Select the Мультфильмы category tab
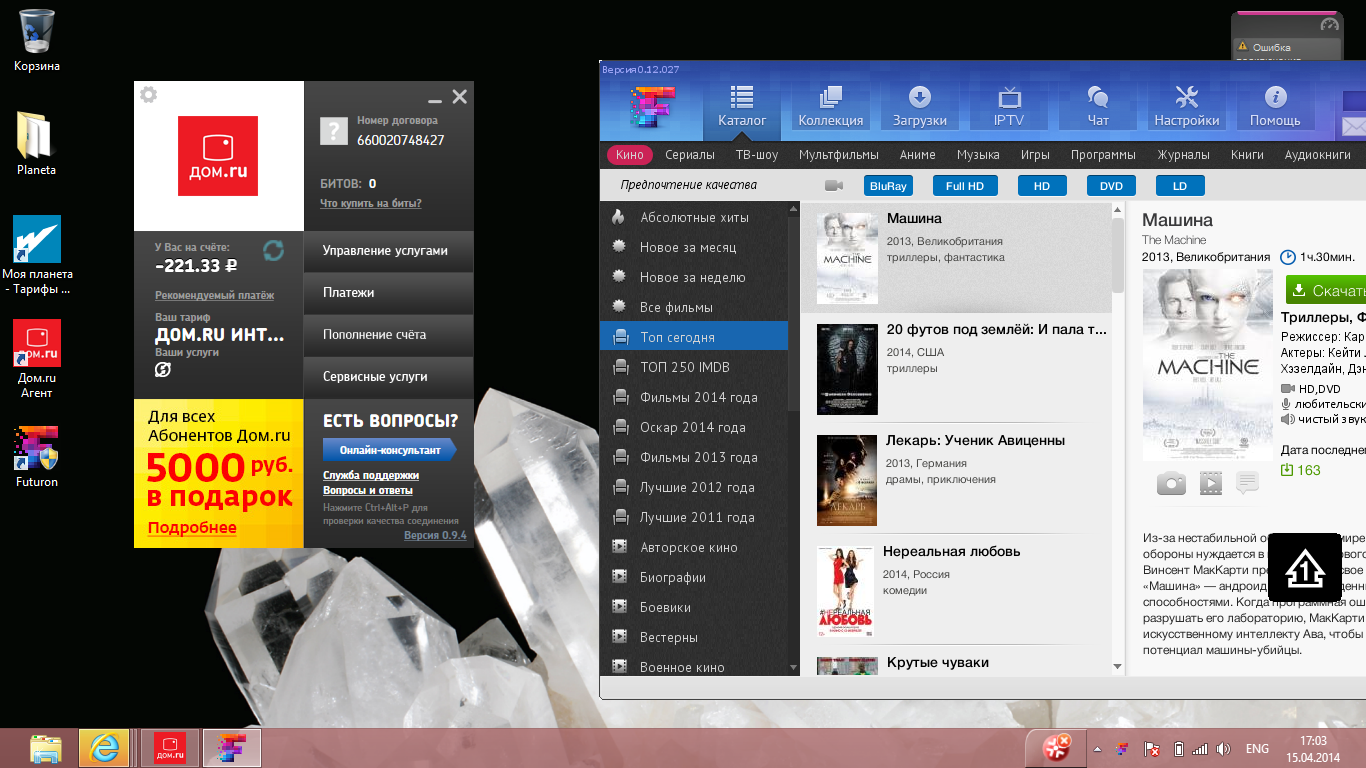This screenshot has height=768, width=1366. 839,155
